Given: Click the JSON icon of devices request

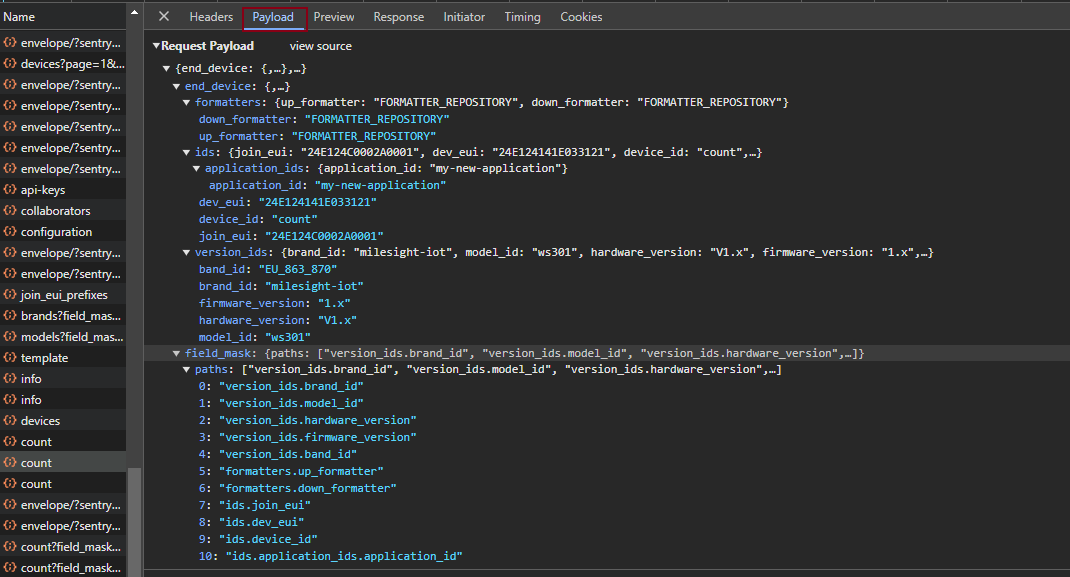Looking at the screenshot, I should pyautogui.click(x=10, y=420).
